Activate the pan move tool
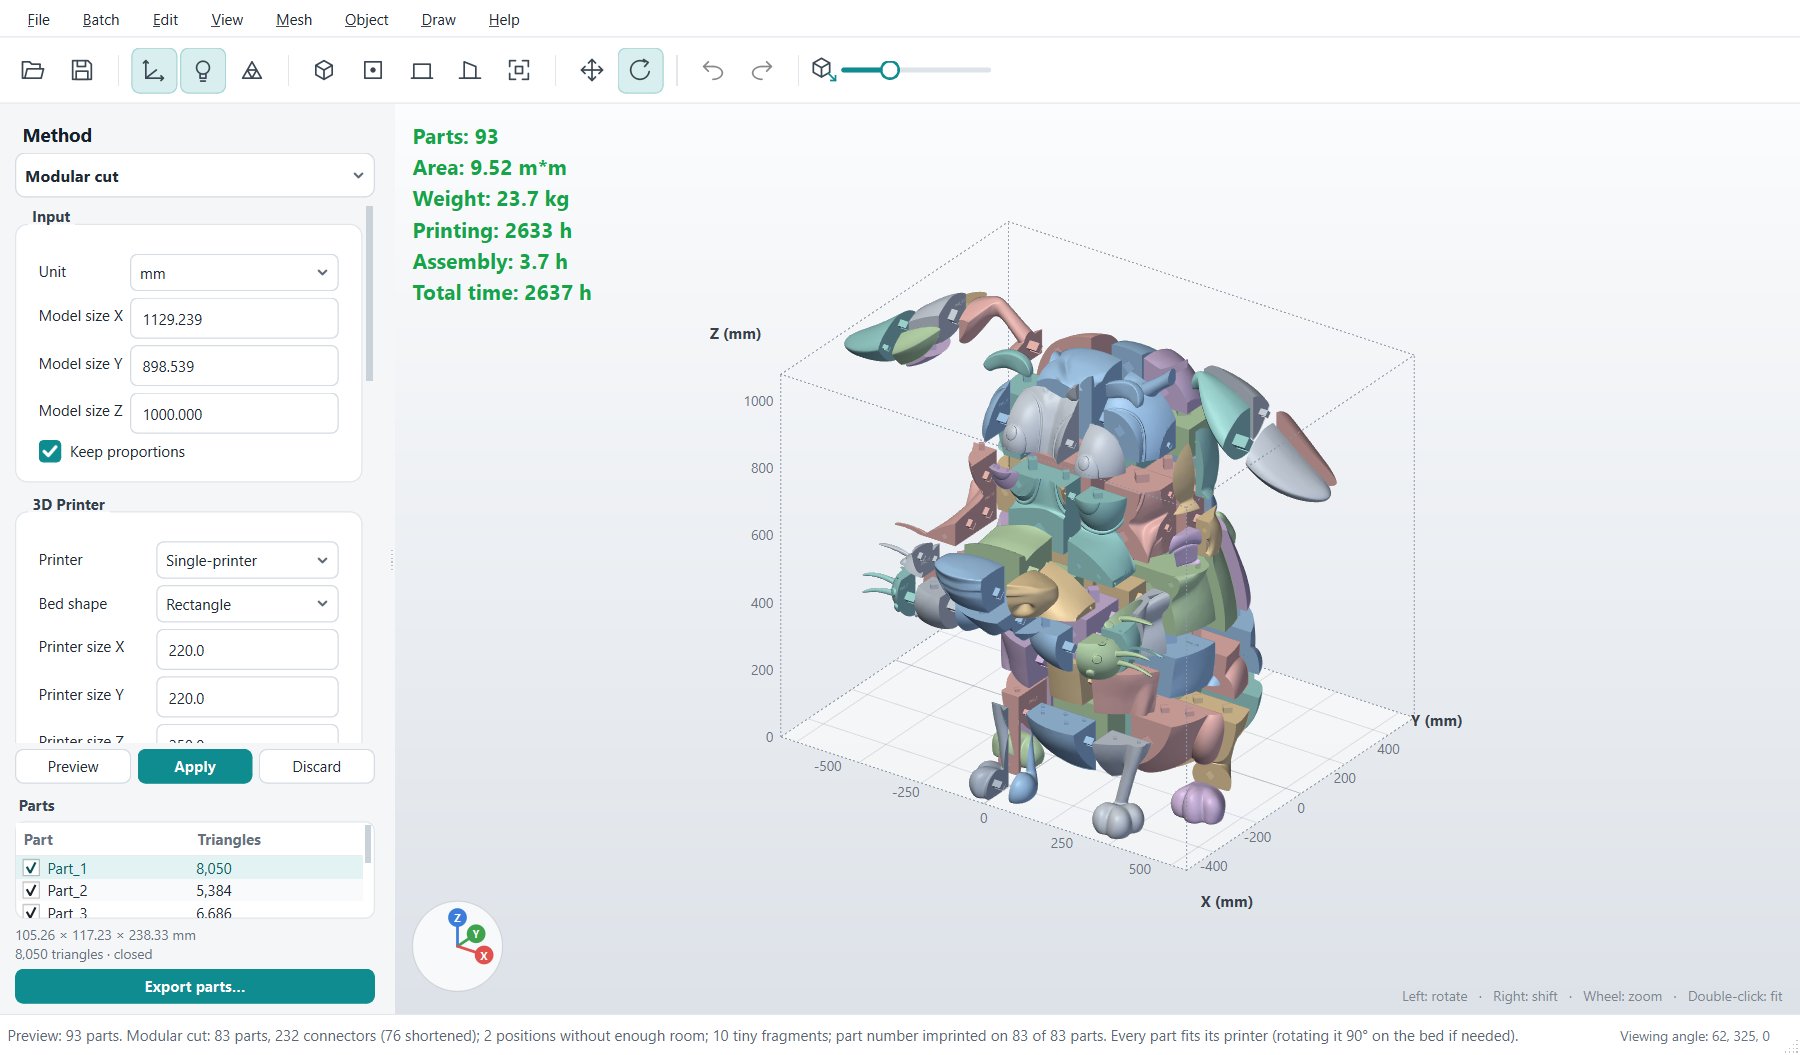This screenshot has width=1800, height=1055. coord(592,70)
